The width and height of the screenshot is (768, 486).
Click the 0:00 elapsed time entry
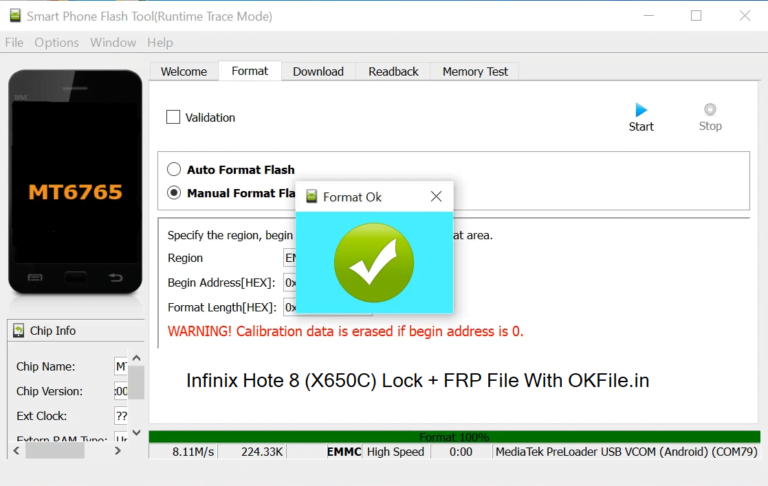coord(461,452)
